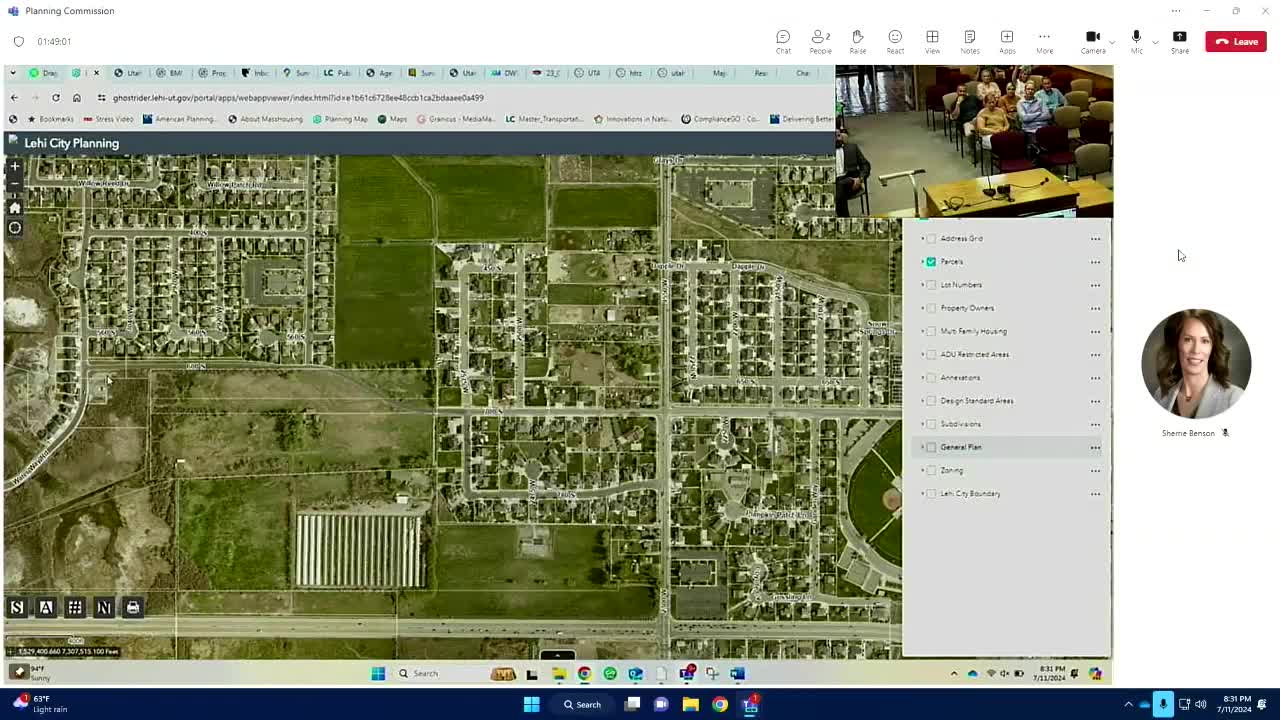
Task: Expand the Address Grid layer arrow
Action: pos(922,239)
